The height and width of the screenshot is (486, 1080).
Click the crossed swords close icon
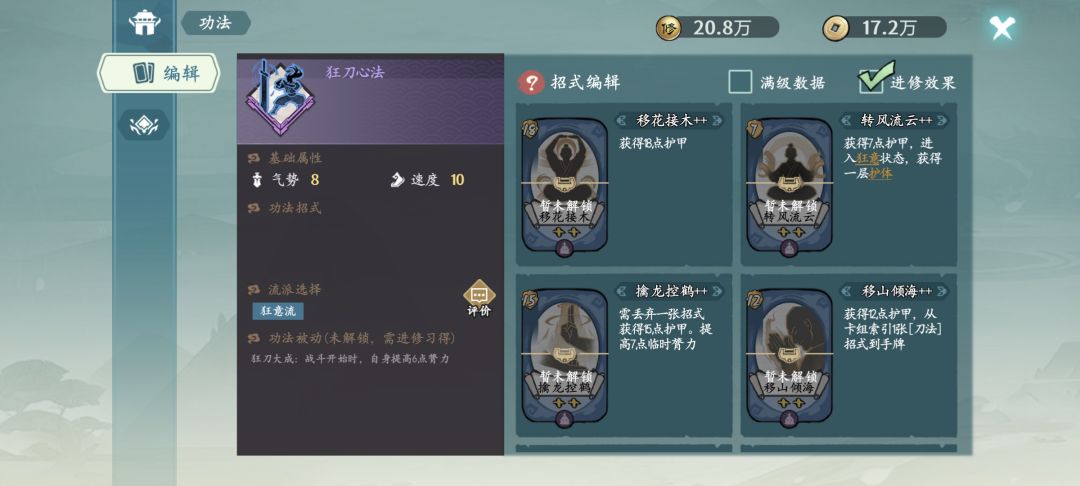pos(1002,28)
